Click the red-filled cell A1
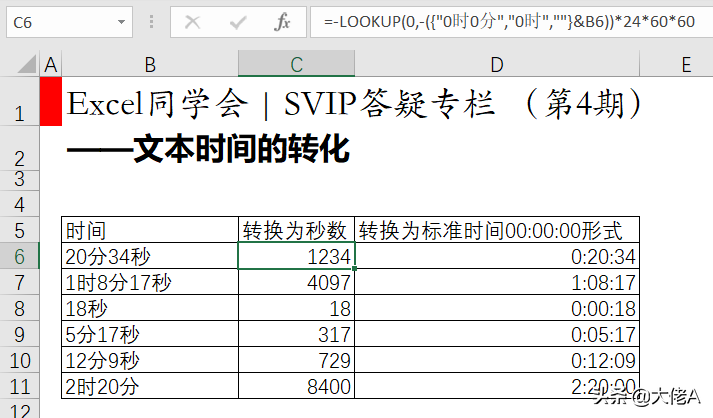713x418 pixels. (x=51, y=101)
